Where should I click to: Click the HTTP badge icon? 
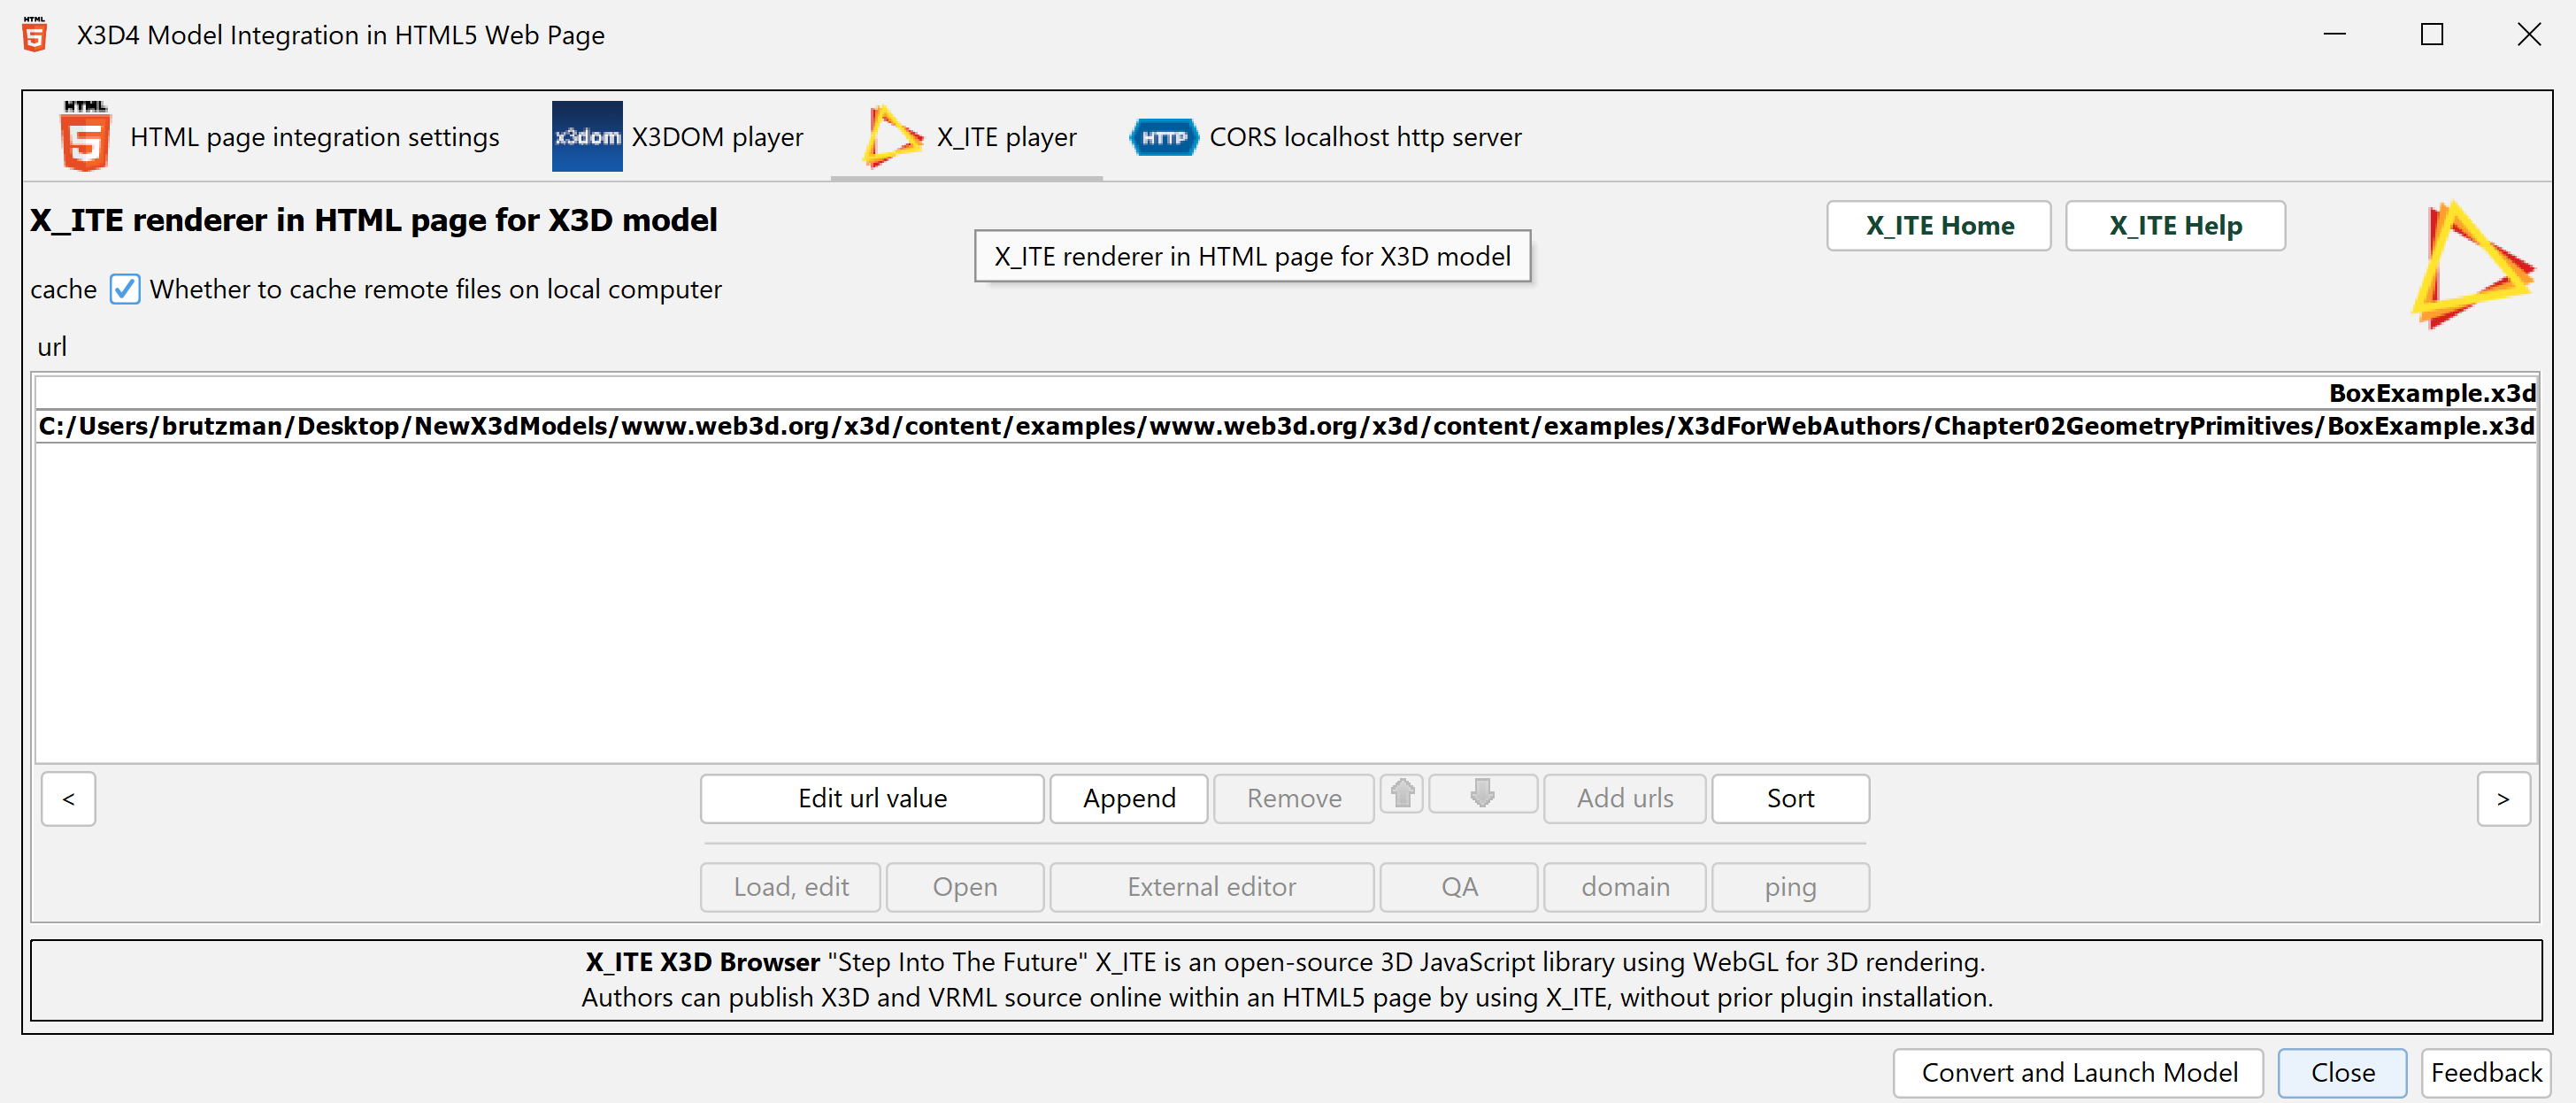click(x=1163, y=137)
